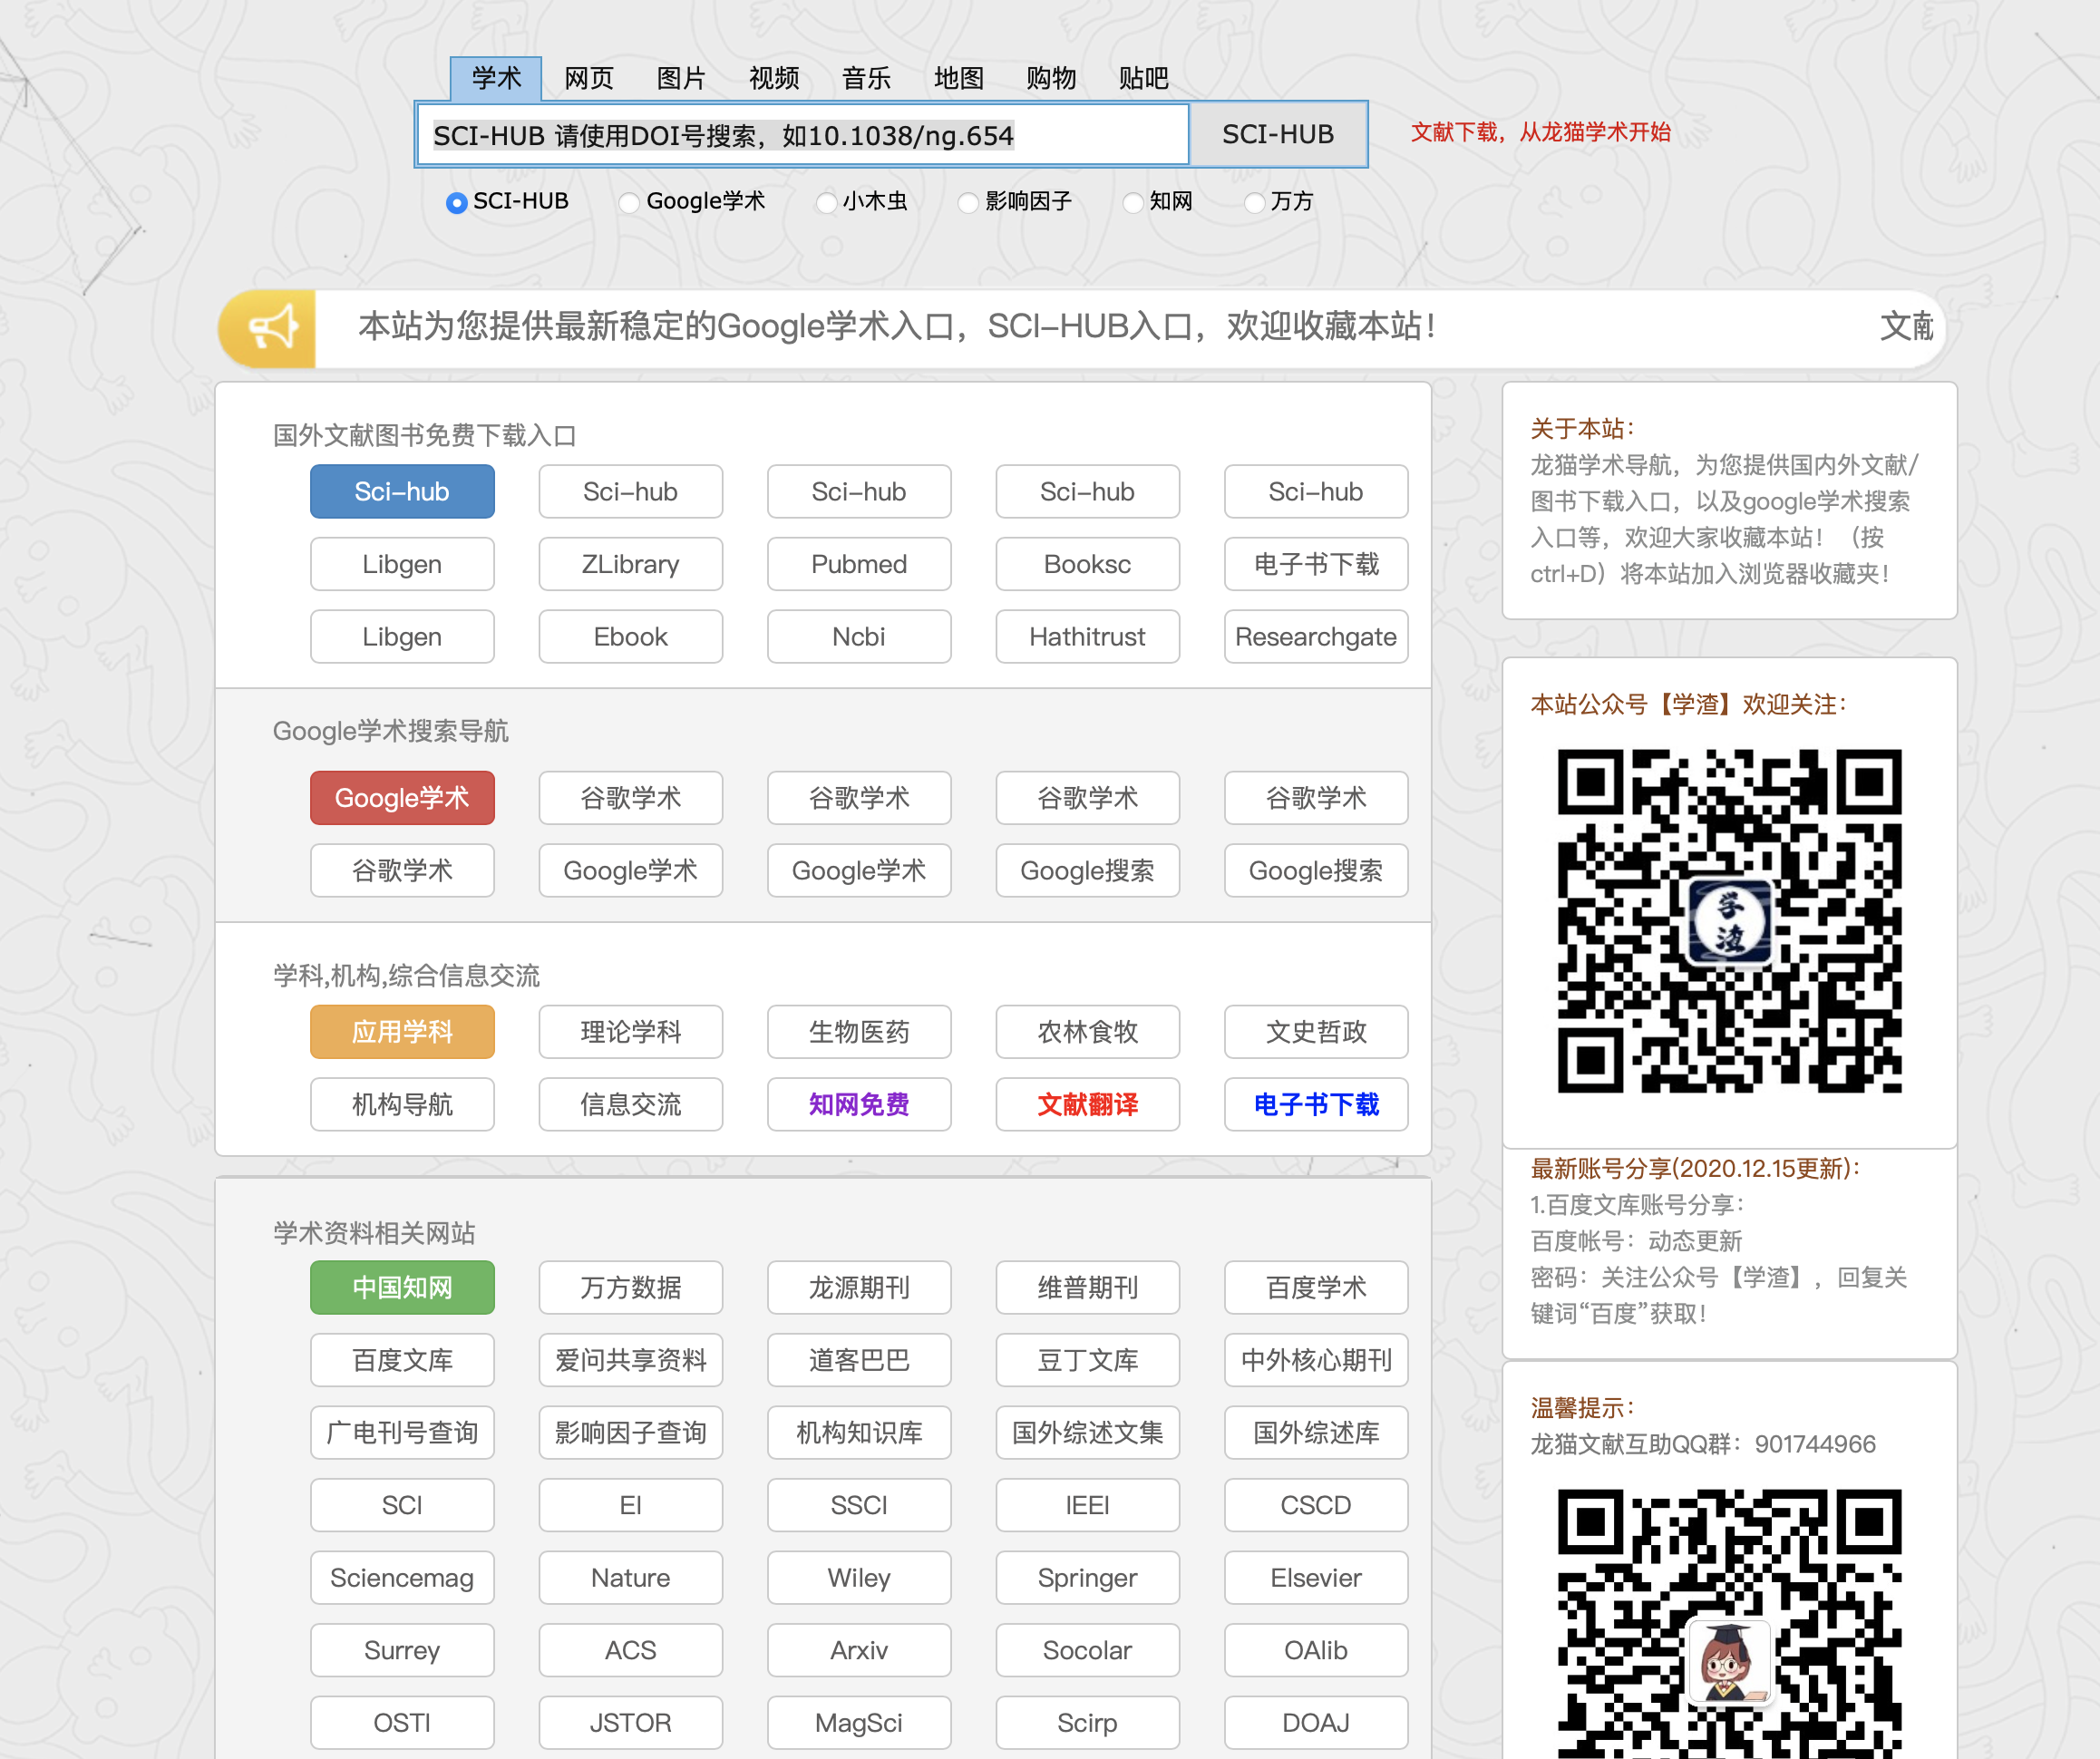The width and height of the screenshot is (2100, 1759).
Task: Open the Springer link
Action: click(x=1087, y=1577)
